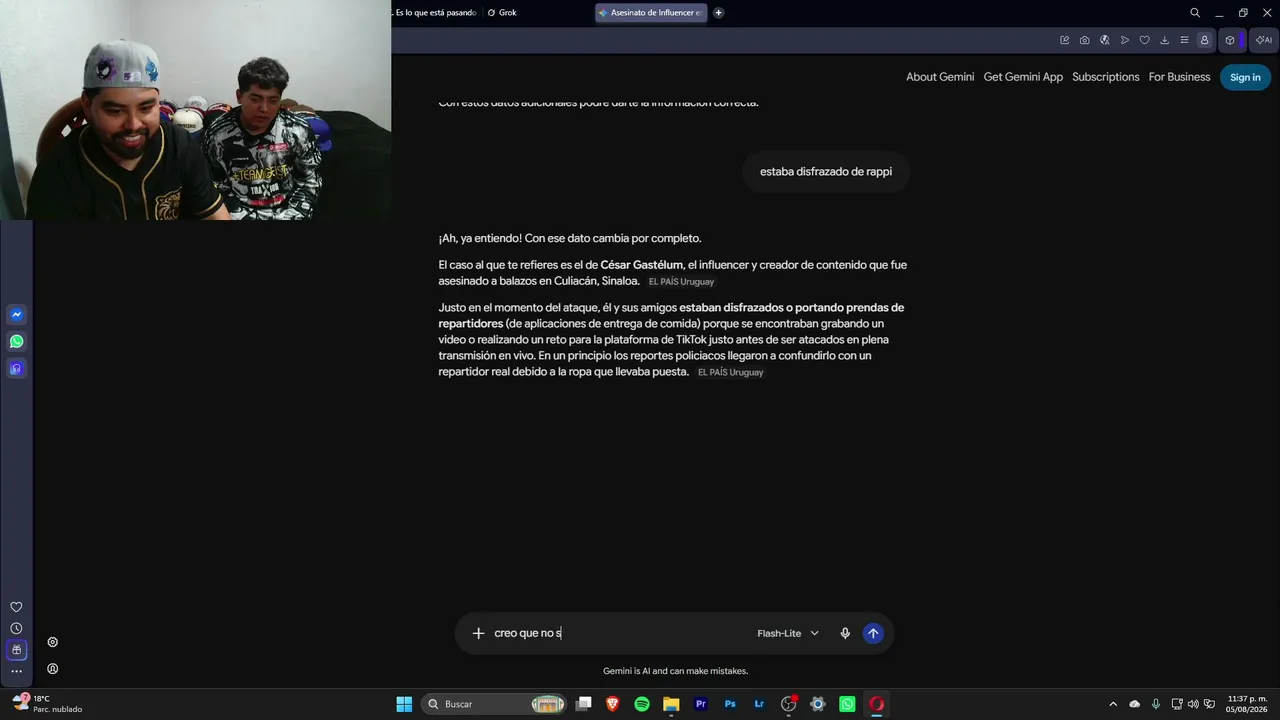Open the gear settings app on the taskbar
The height and width of the screenshot is (720, 1280).
tap(818, 704)
